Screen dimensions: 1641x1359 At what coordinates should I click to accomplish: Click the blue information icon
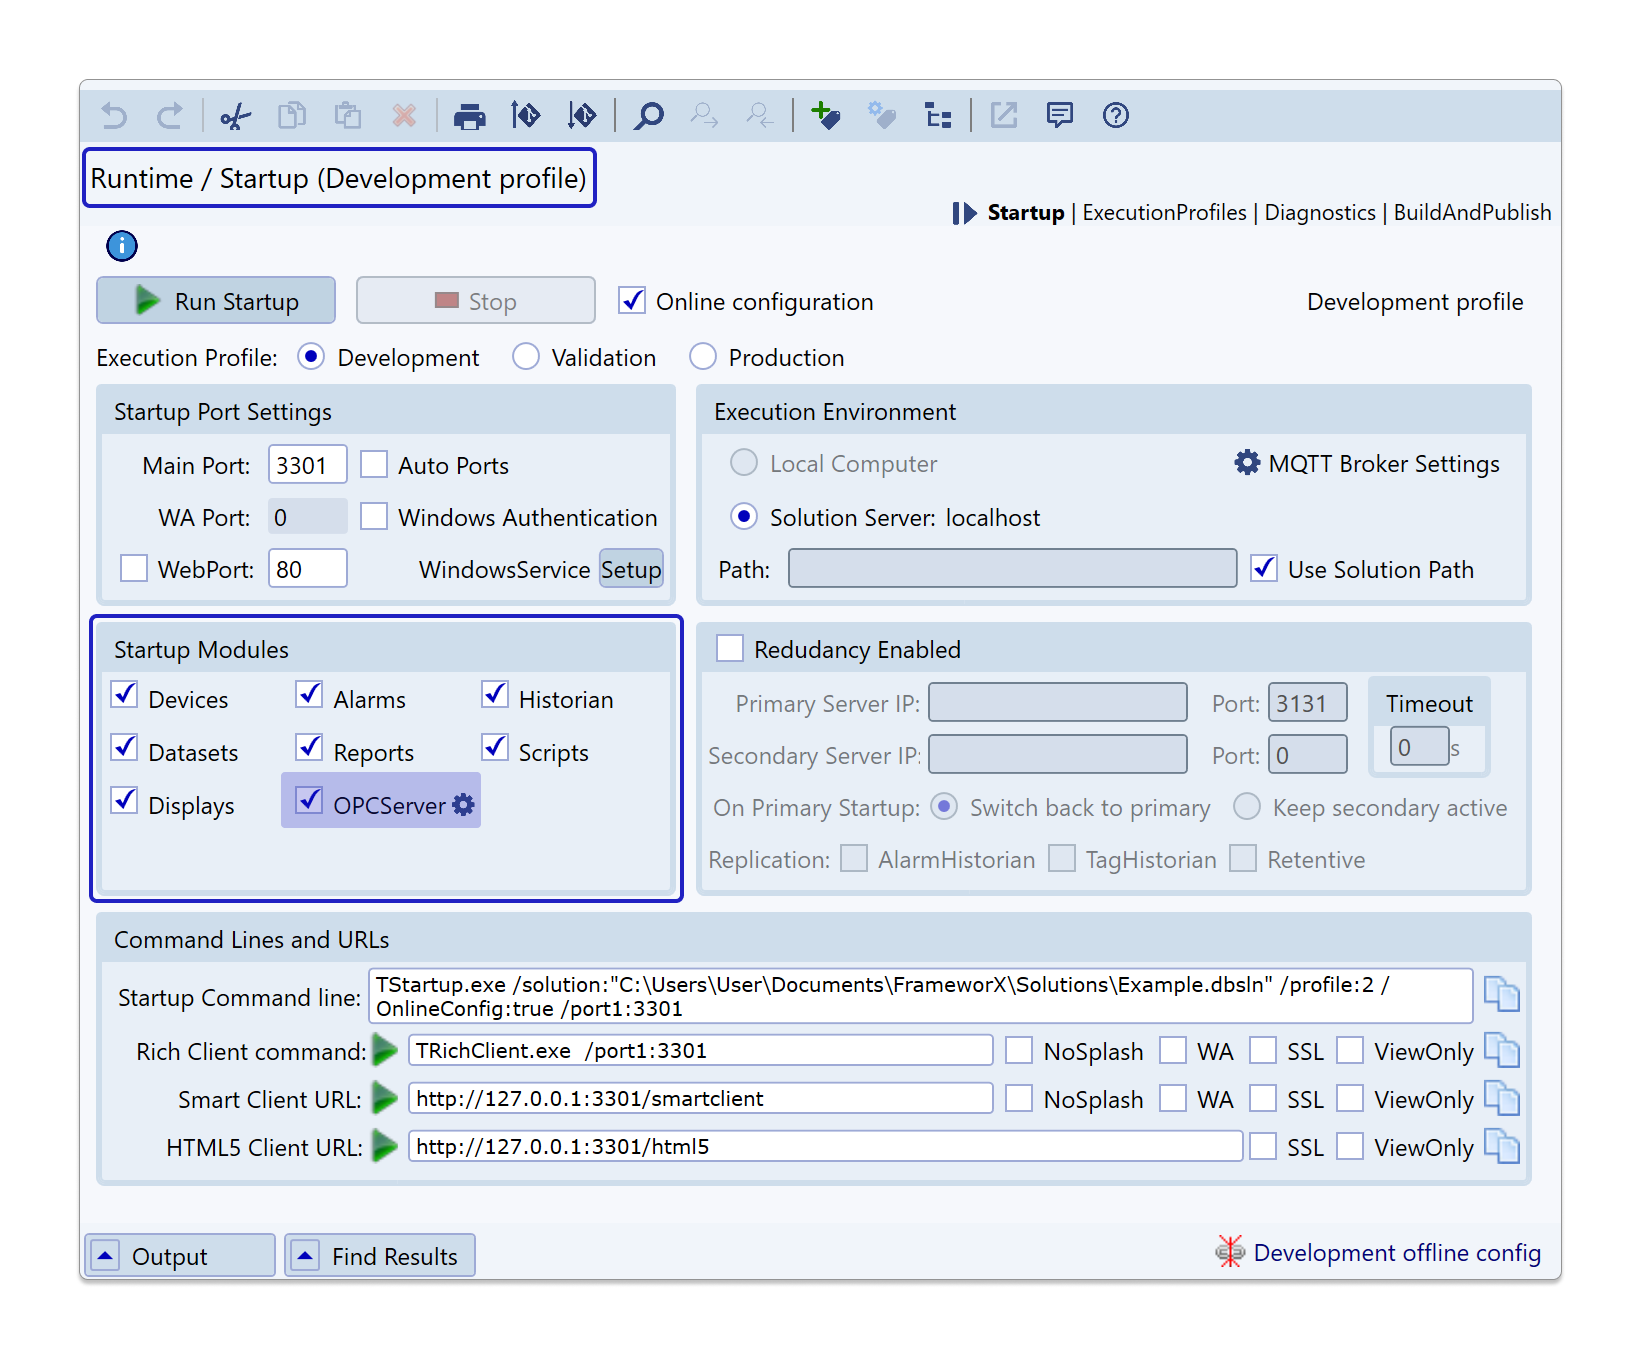click(122, 246)
